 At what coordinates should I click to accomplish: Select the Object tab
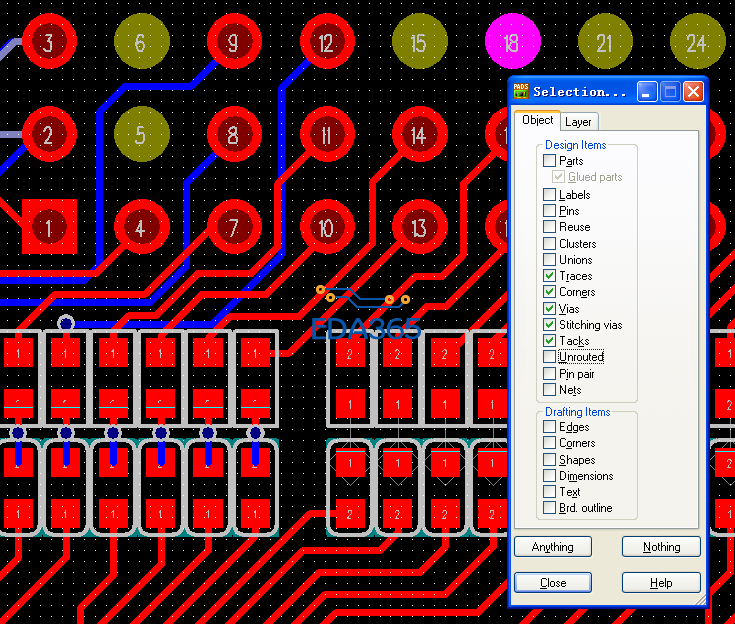click(538, 120)
